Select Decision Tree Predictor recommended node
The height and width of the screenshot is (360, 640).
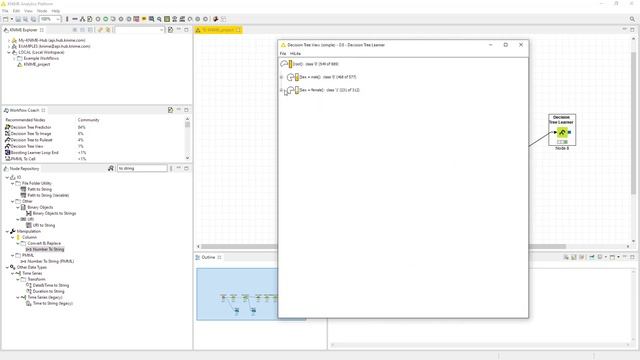point(31,127)
